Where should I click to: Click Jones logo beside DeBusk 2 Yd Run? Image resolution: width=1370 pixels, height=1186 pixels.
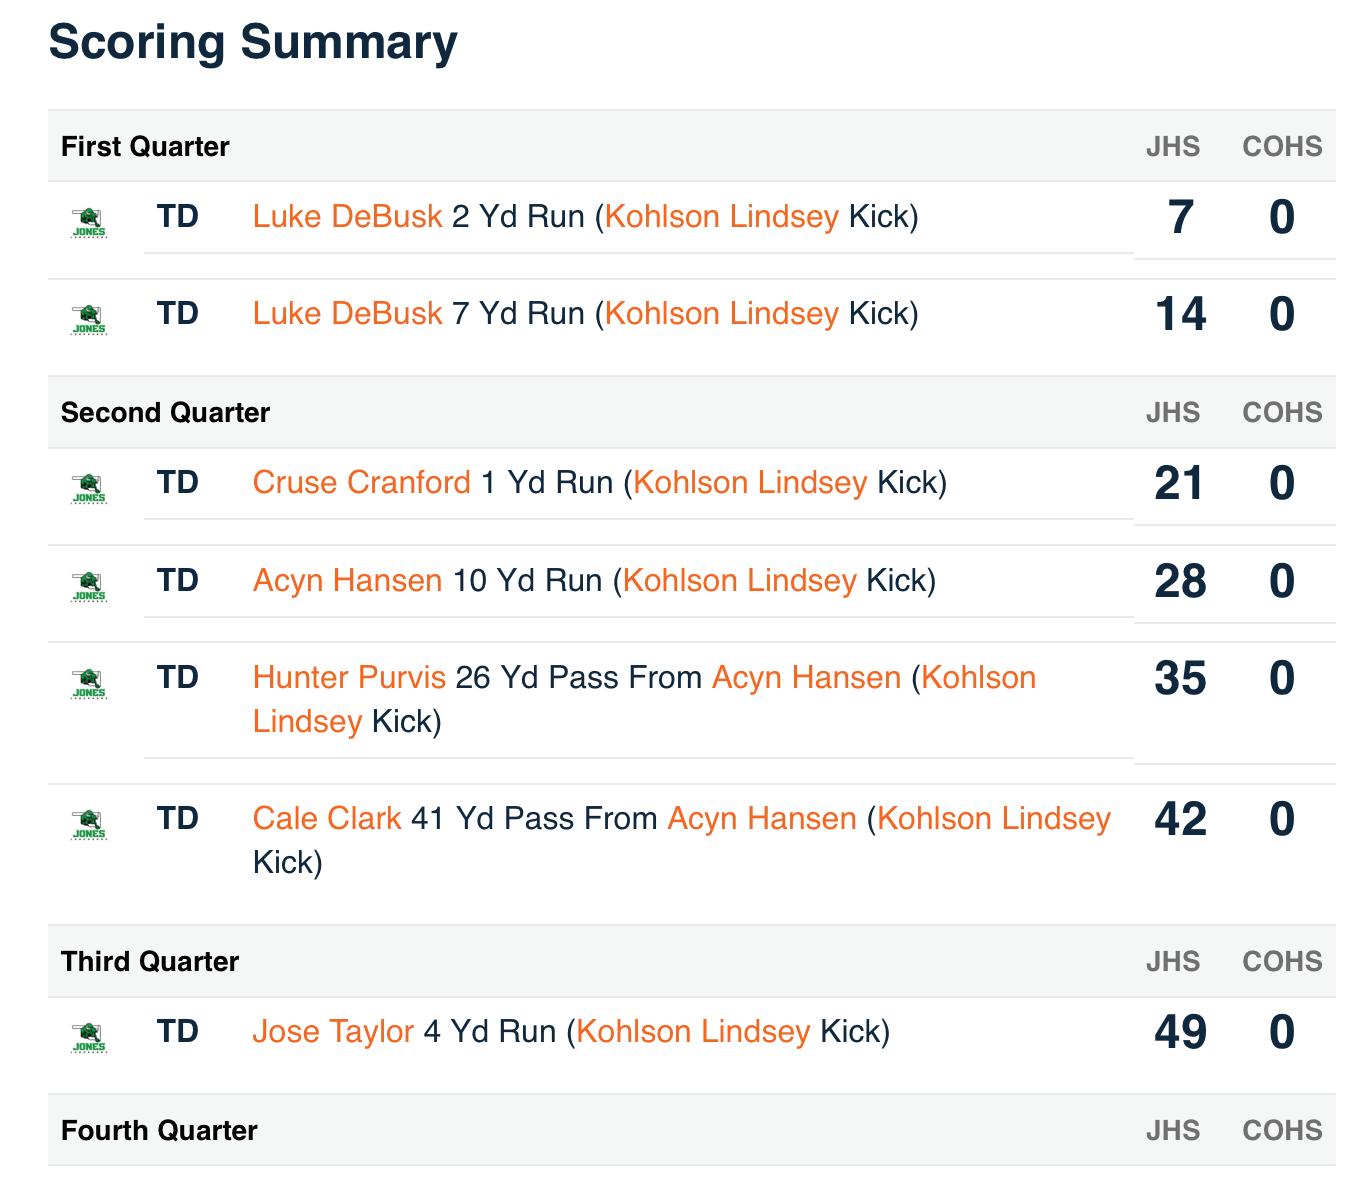coord(89,221)
